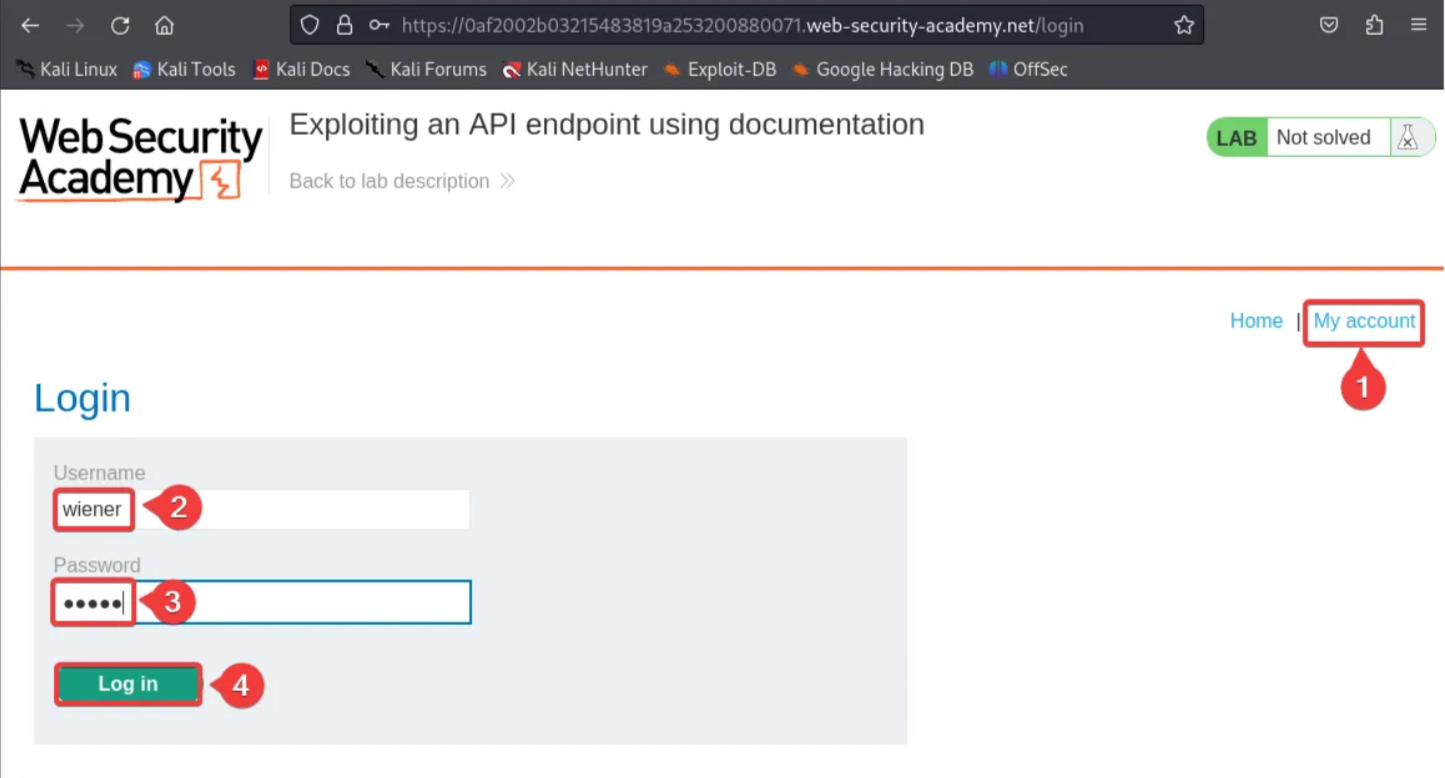
Task: Click Back to lab description
Action: click(x=389, y=181)
